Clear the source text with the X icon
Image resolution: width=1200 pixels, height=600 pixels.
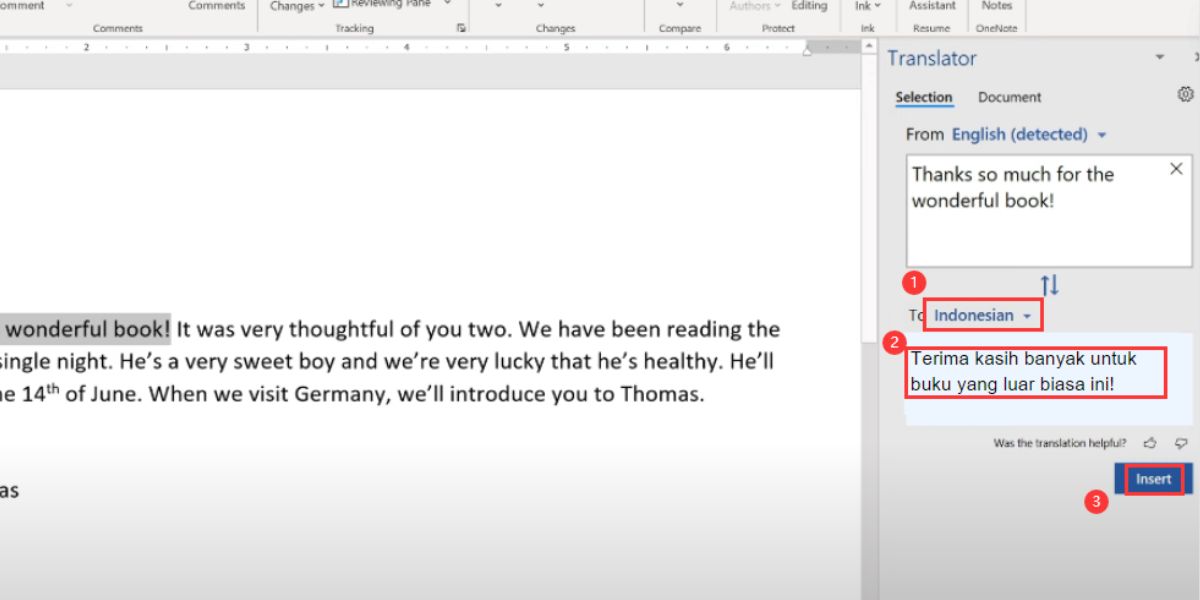click(1176, 168)
